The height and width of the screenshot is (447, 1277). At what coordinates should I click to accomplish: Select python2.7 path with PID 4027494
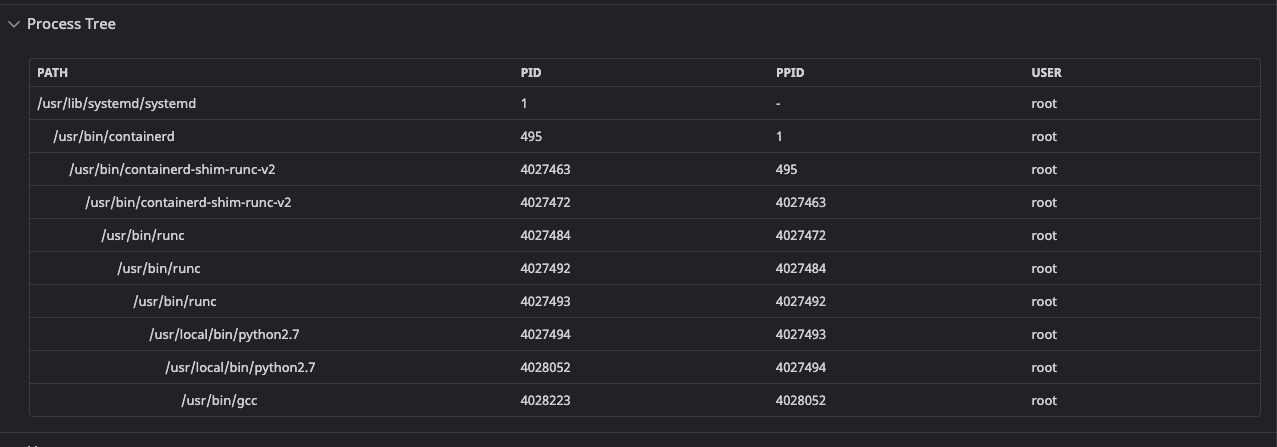[x=224, y=335]
